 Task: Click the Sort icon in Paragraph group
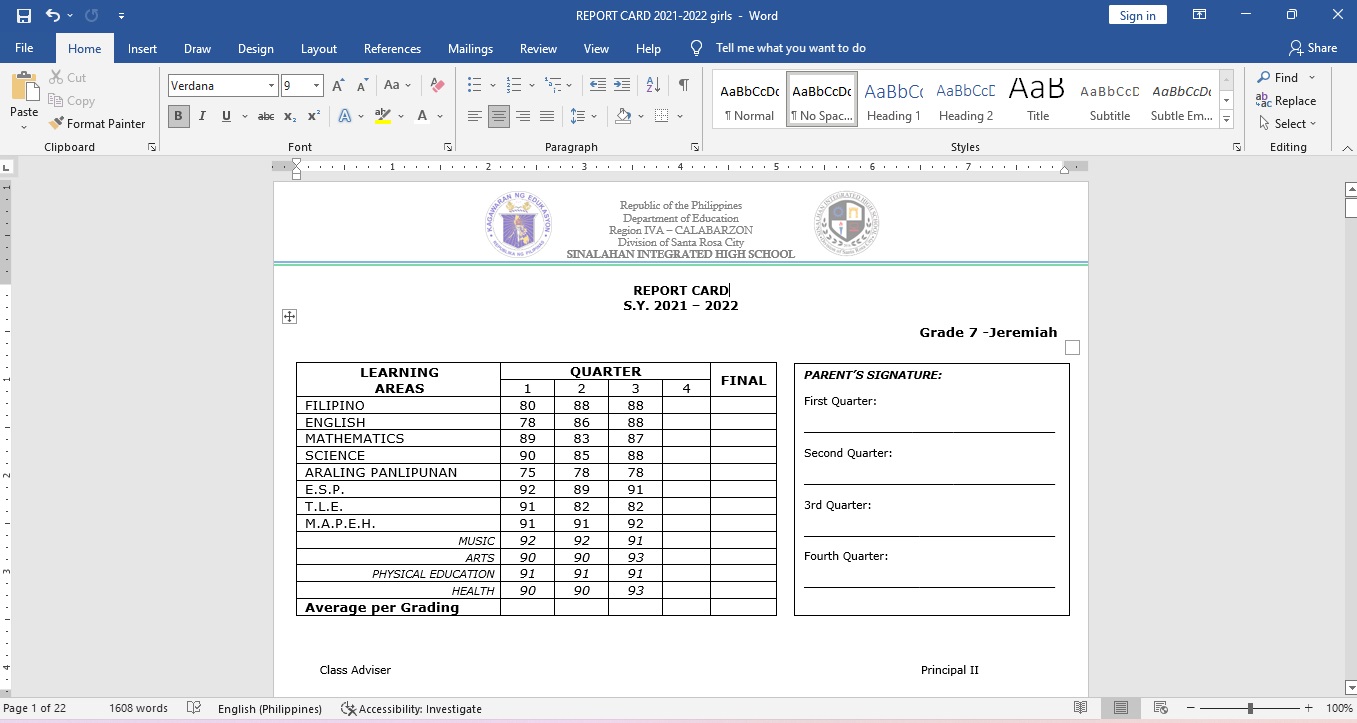(x=653, y=85)
